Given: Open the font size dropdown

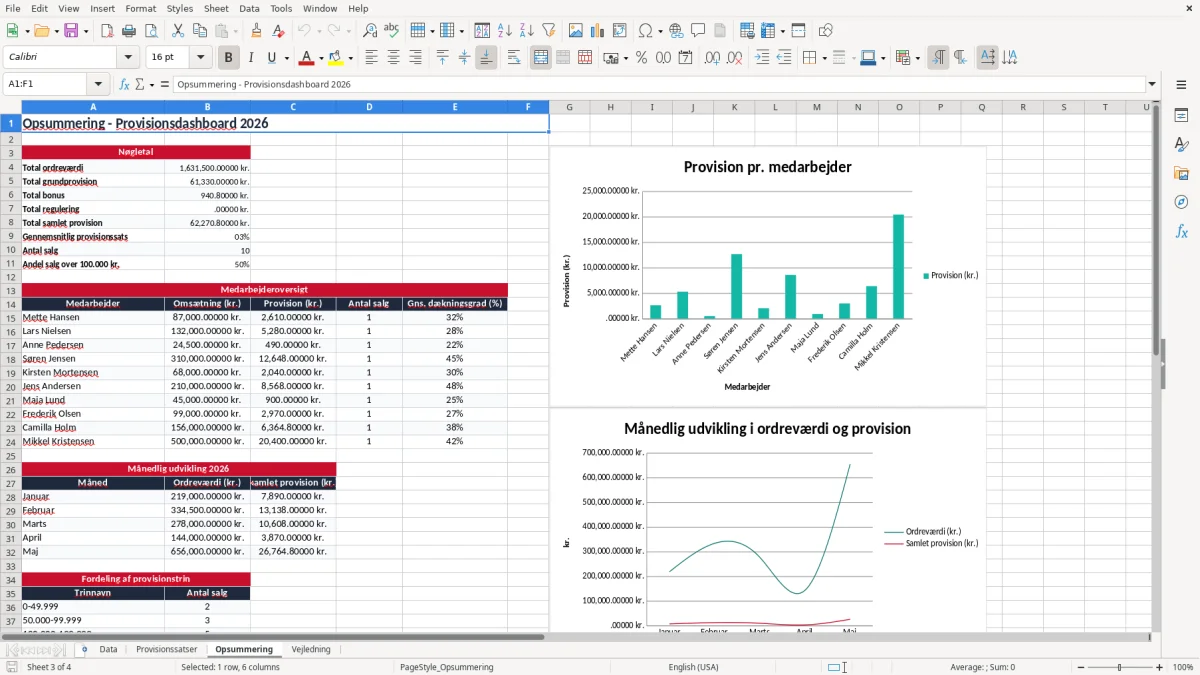Looking at the screenshot, I should [201, 58].
